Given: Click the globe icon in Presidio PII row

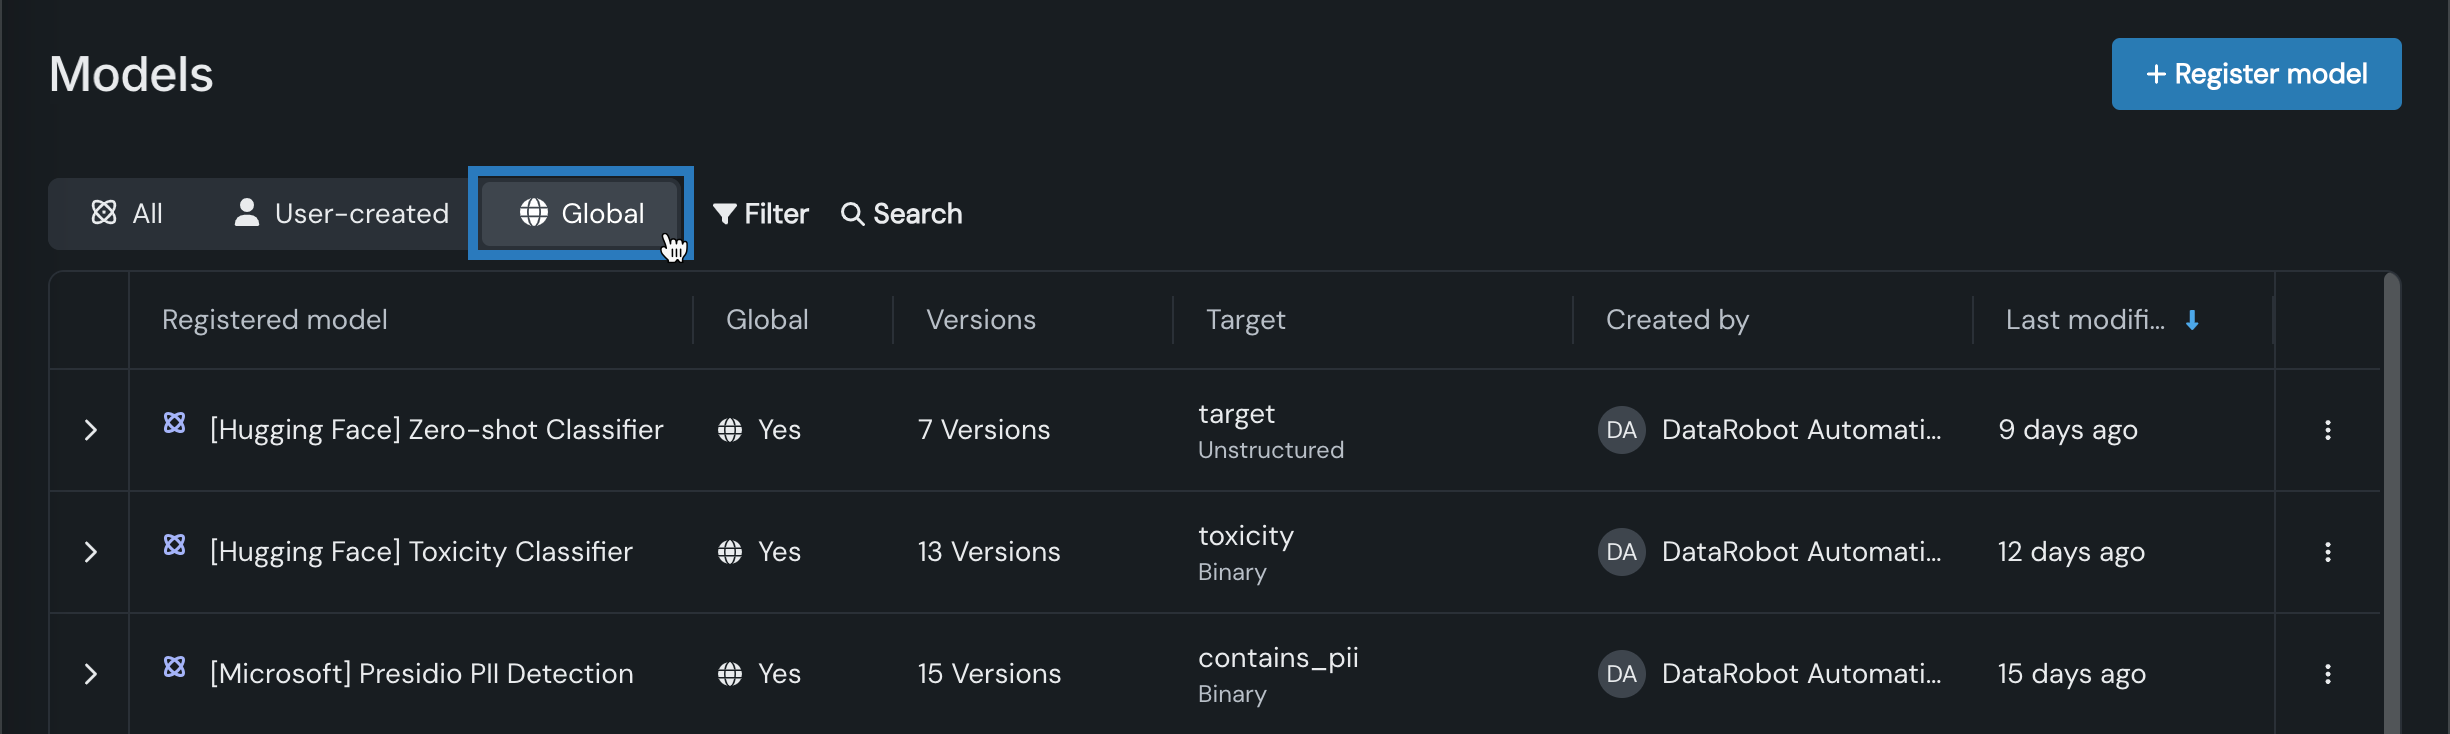Looking at the screenshot, I should tap(730, 674).
